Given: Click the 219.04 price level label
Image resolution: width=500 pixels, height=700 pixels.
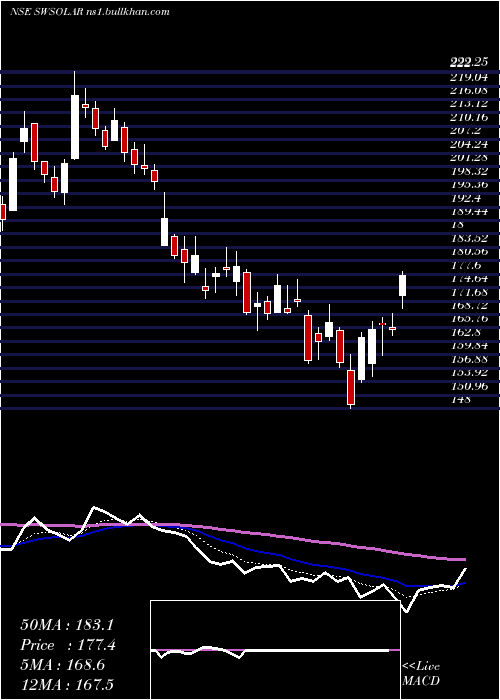Looking at the screenshot, I should pyautogui.click(x=468, y=78).
